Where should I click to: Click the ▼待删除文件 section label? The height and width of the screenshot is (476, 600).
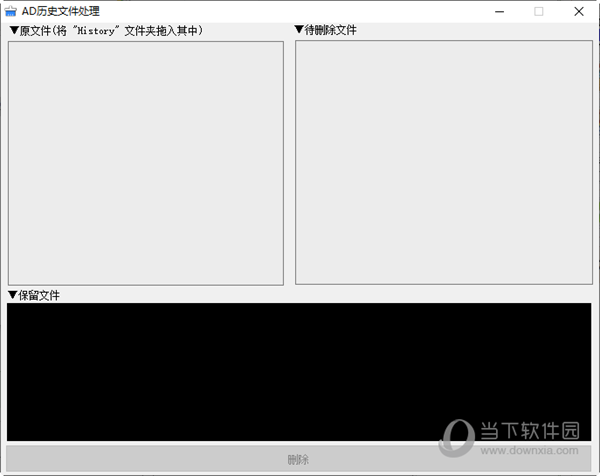pyautogui.click(x=326, y=30)
